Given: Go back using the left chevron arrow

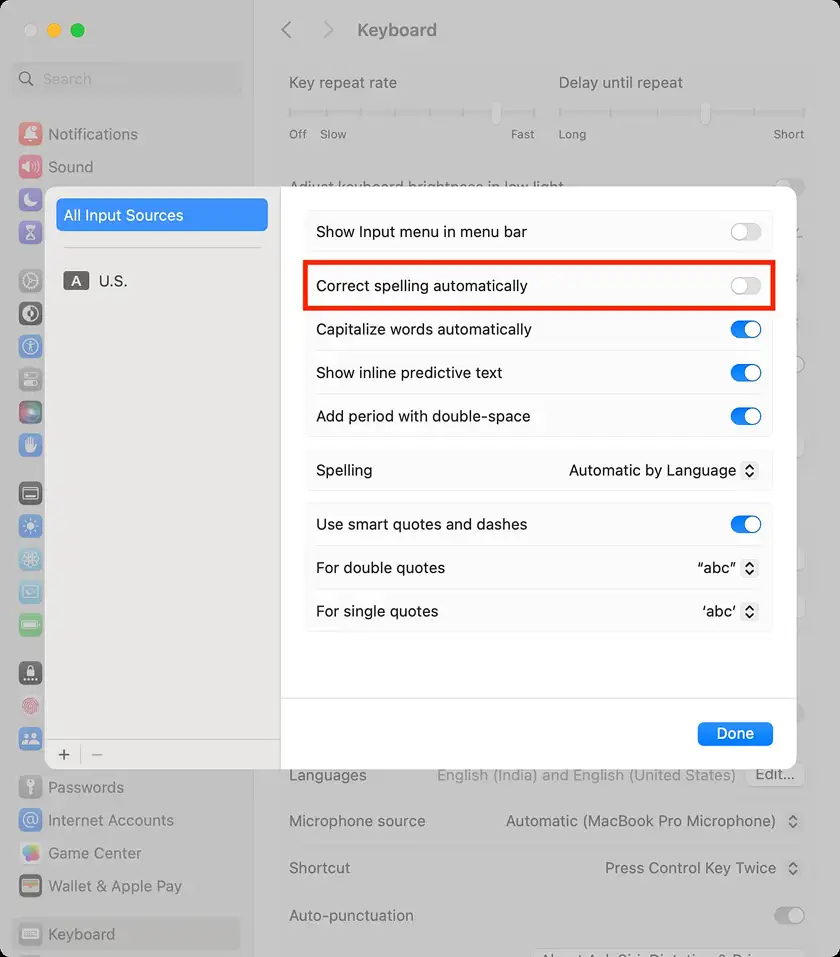Looking at the screenshot, I should [x=287, y=30].
